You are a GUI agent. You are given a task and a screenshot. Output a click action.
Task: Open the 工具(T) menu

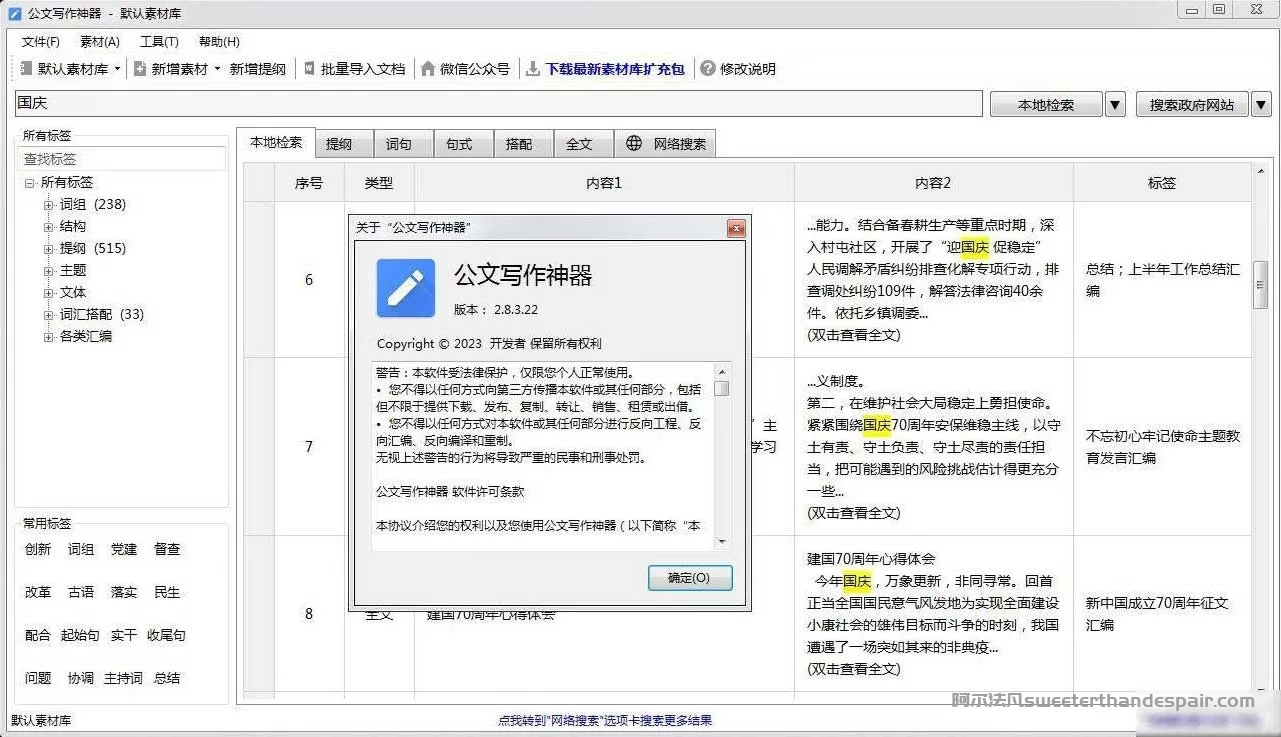click(159, 42)
